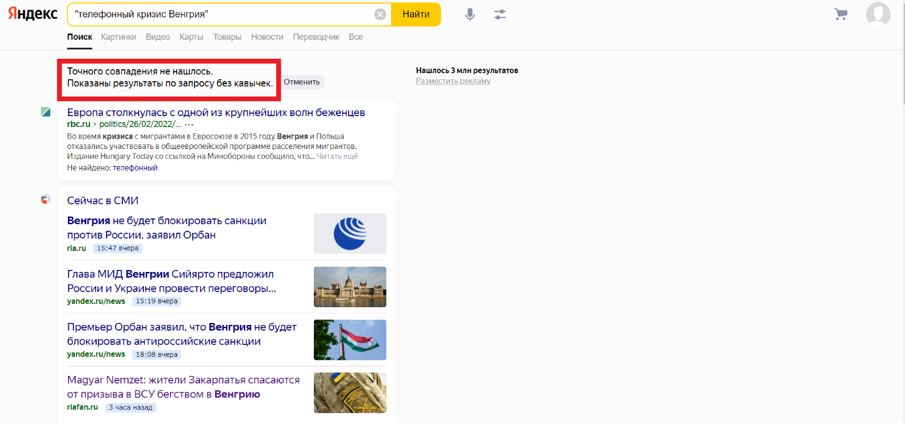
Task: Switch to the Новости tab
Action: [x=267, y=37]
